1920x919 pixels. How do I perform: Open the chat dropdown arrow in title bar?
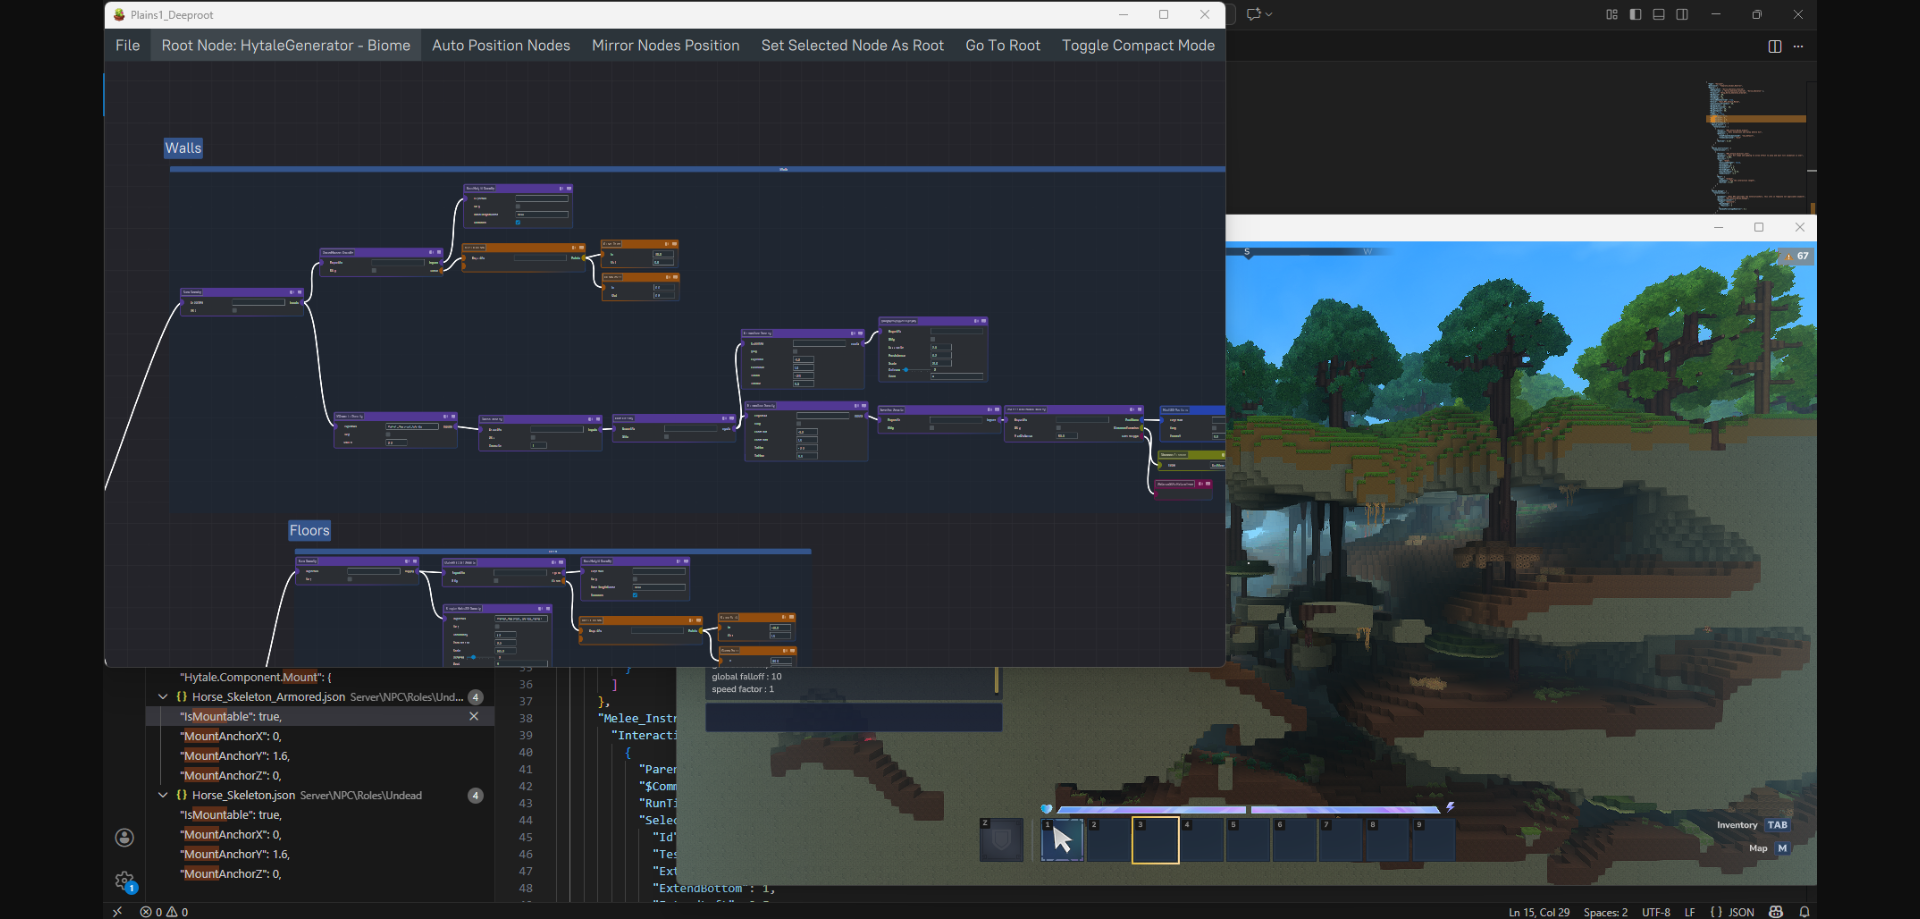(x=1269, y=14)
